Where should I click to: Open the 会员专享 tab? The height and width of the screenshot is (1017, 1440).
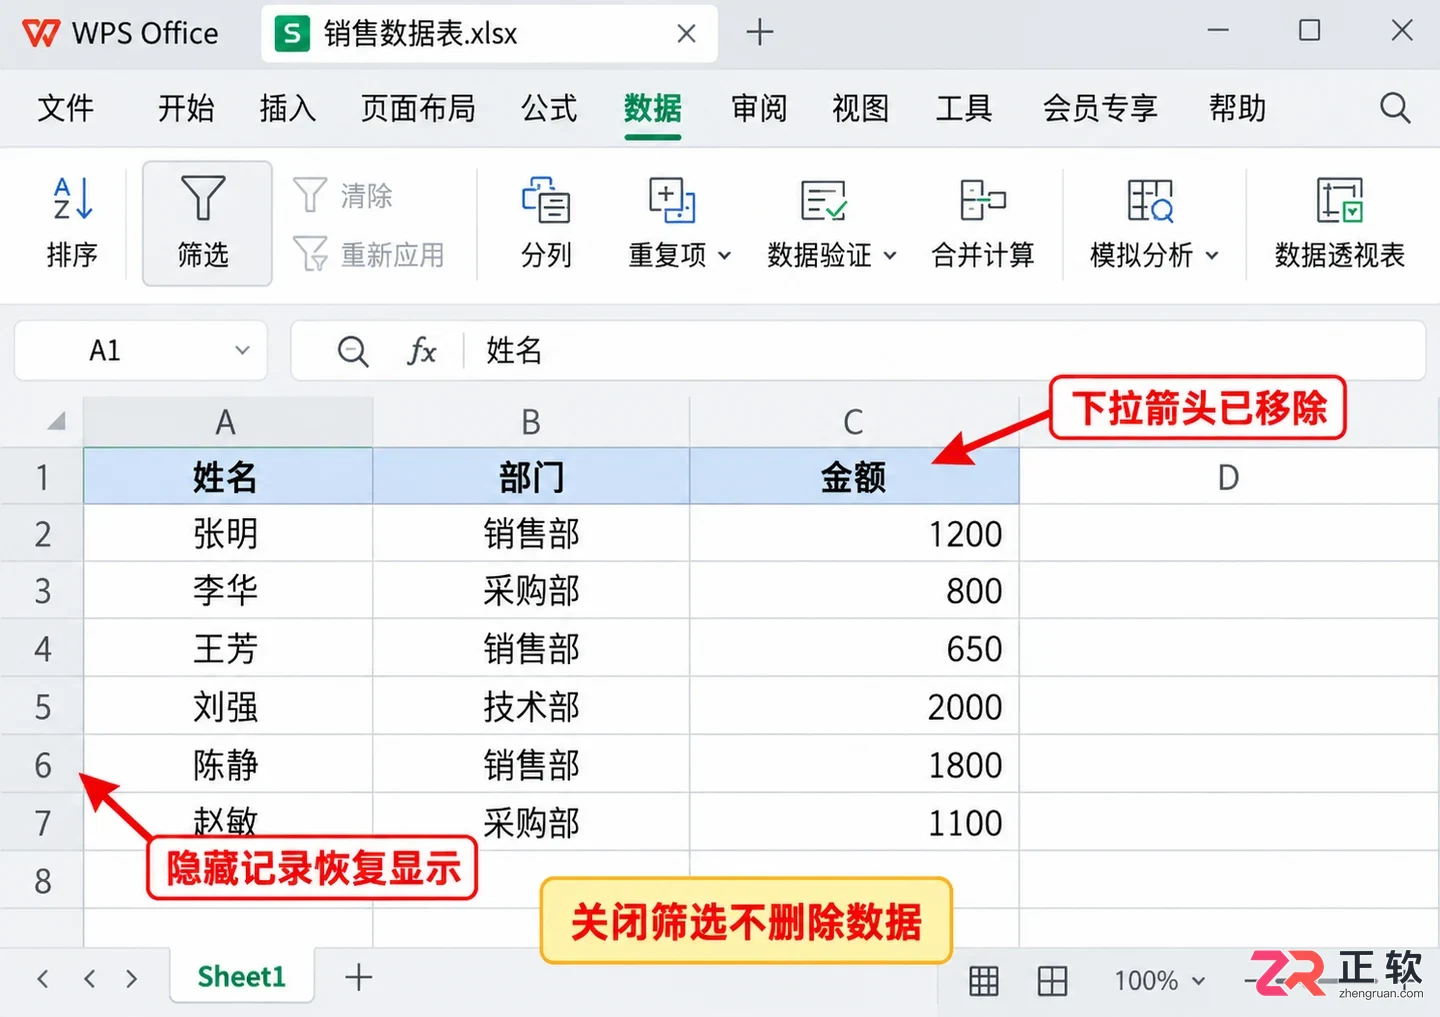tap(1100, 108)
